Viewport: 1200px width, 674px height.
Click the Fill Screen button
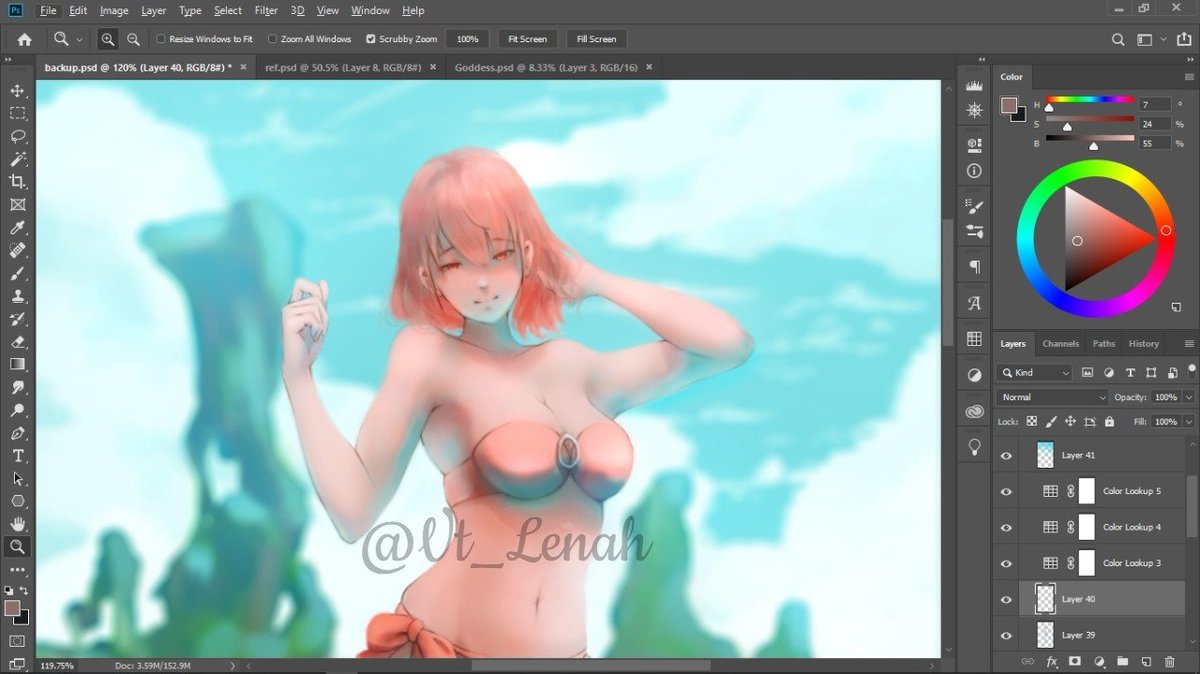point(596,39)
